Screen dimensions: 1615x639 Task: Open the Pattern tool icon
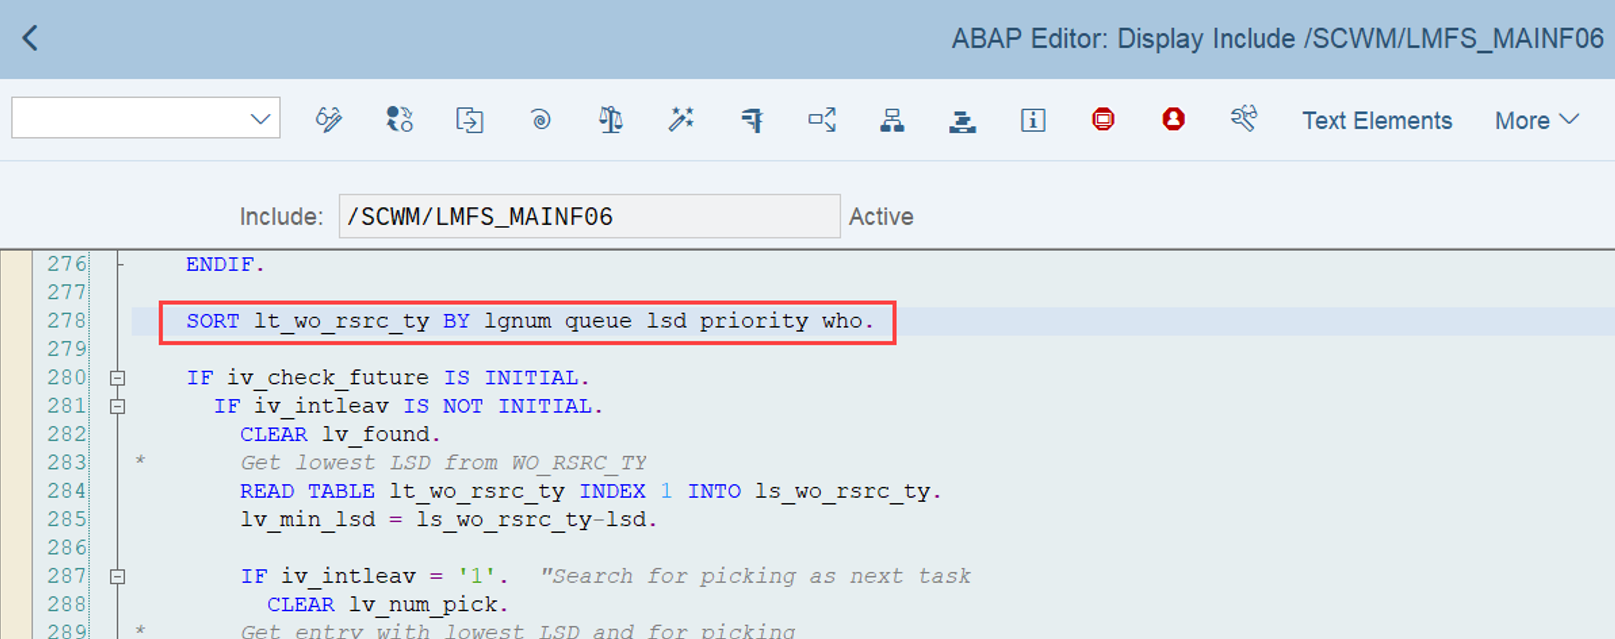(x=1244, y=120)
